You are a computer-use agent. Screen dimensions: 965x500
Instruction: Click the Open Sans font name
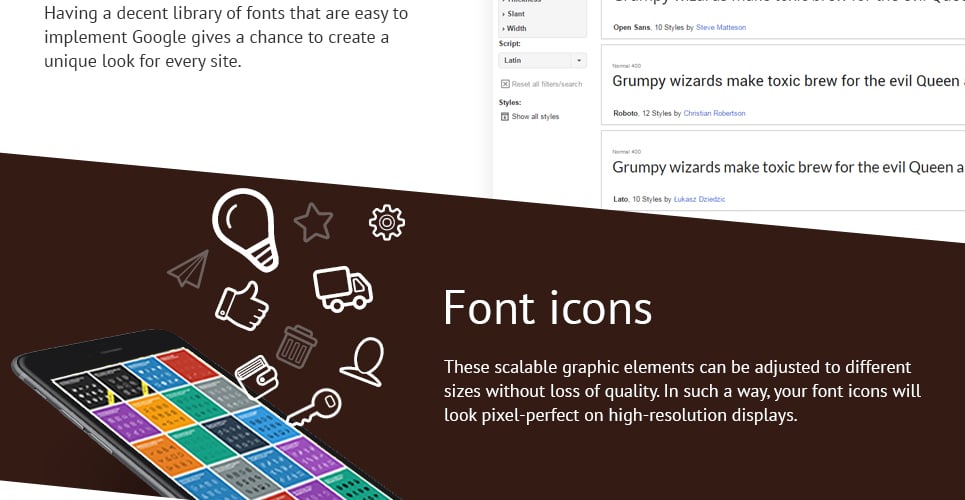click(631, 28)
